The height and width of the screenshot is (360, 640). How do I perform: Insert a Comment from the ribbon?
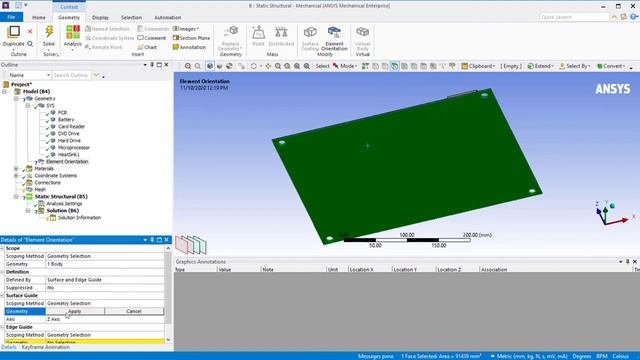[152, 38]
